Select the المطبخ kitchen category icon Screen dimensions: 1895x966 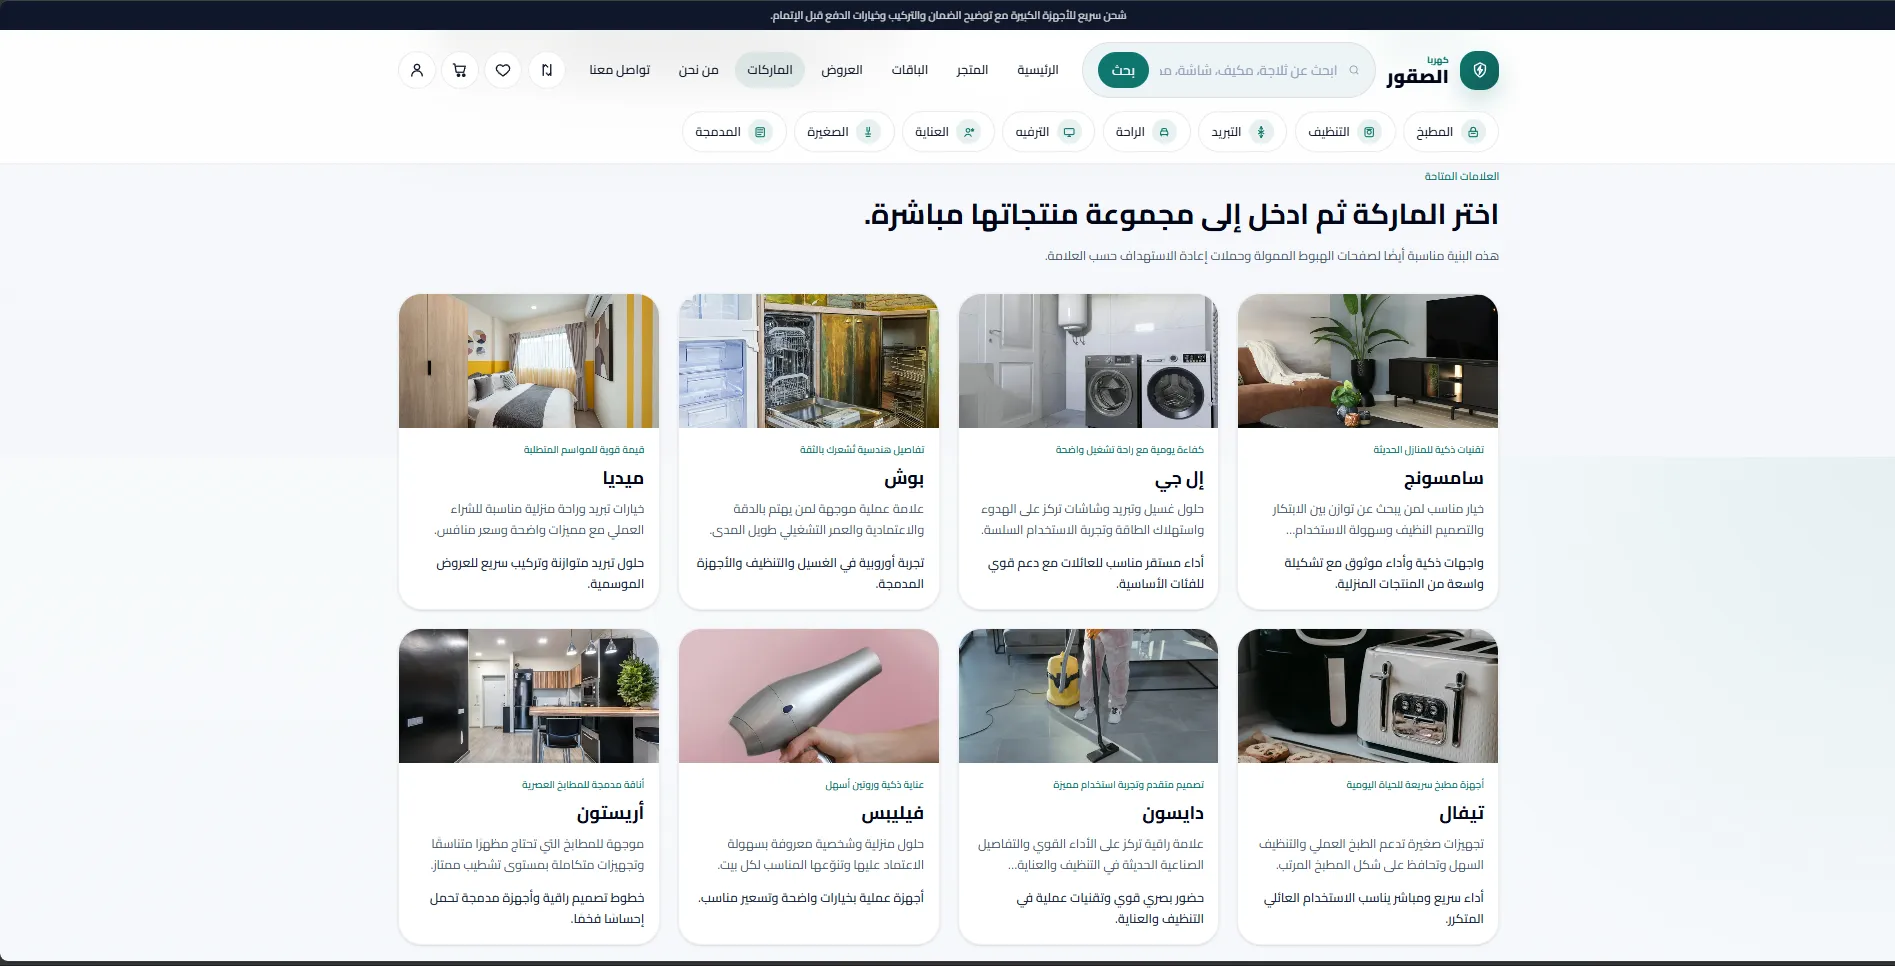[1471, 131]
